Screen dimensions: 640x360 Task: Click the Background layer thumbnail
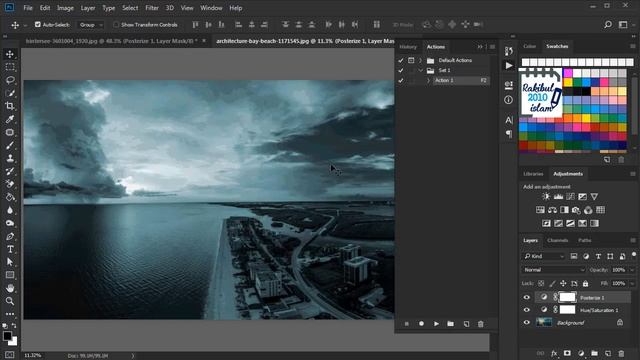[x=544, y=322]
